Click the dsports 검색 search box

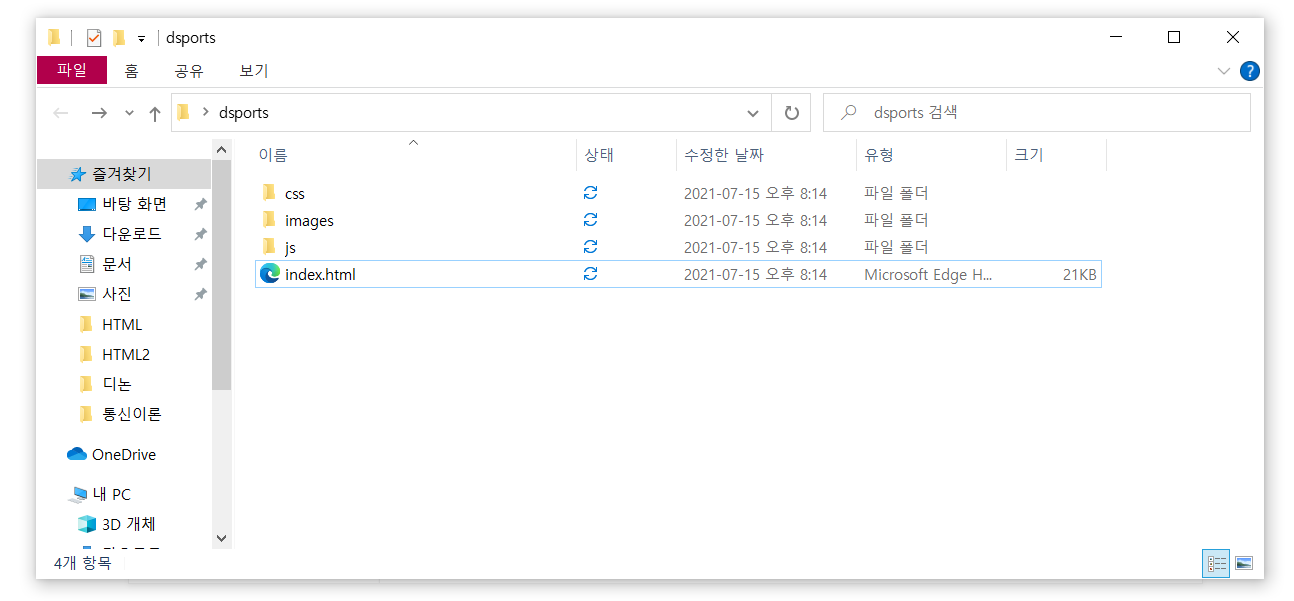point(1036,113)
